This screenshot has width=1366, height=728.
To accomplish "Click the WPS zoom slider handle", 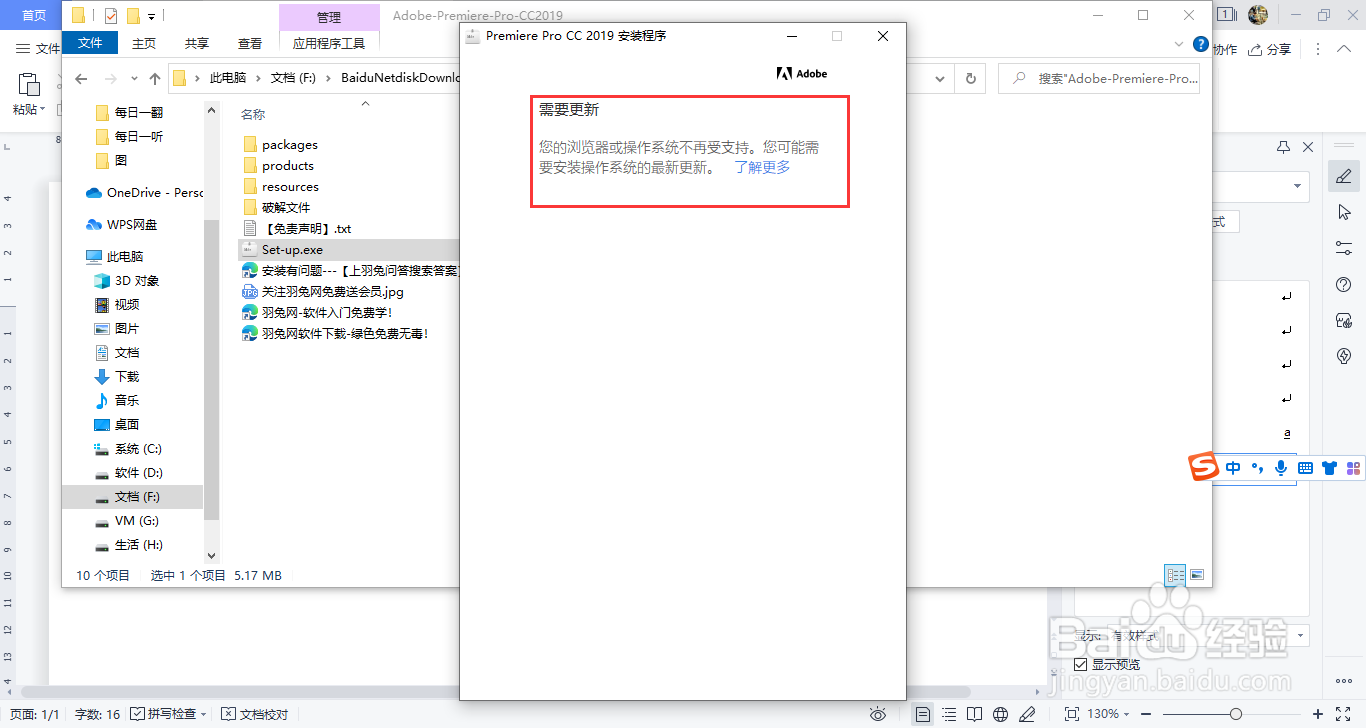I will 1236,714.
